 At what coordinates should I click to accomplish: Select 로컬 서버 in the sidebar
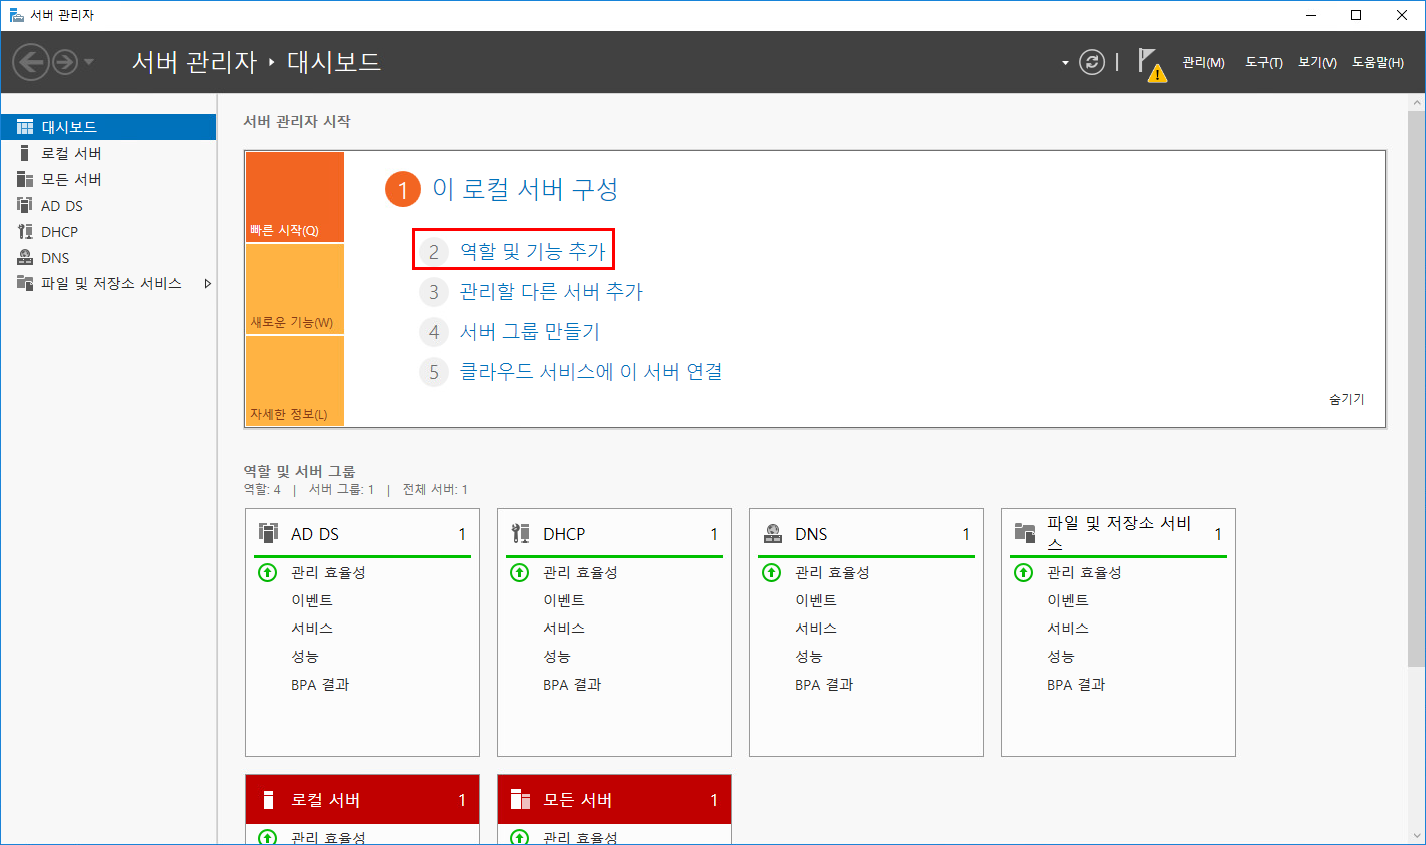pos(108,153)
